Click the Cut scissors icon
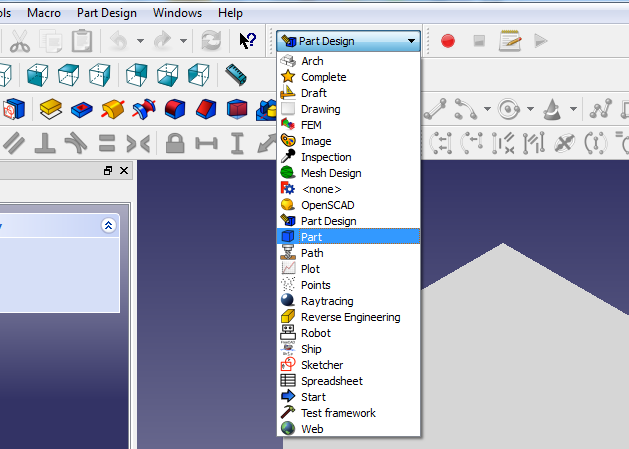 19,41
